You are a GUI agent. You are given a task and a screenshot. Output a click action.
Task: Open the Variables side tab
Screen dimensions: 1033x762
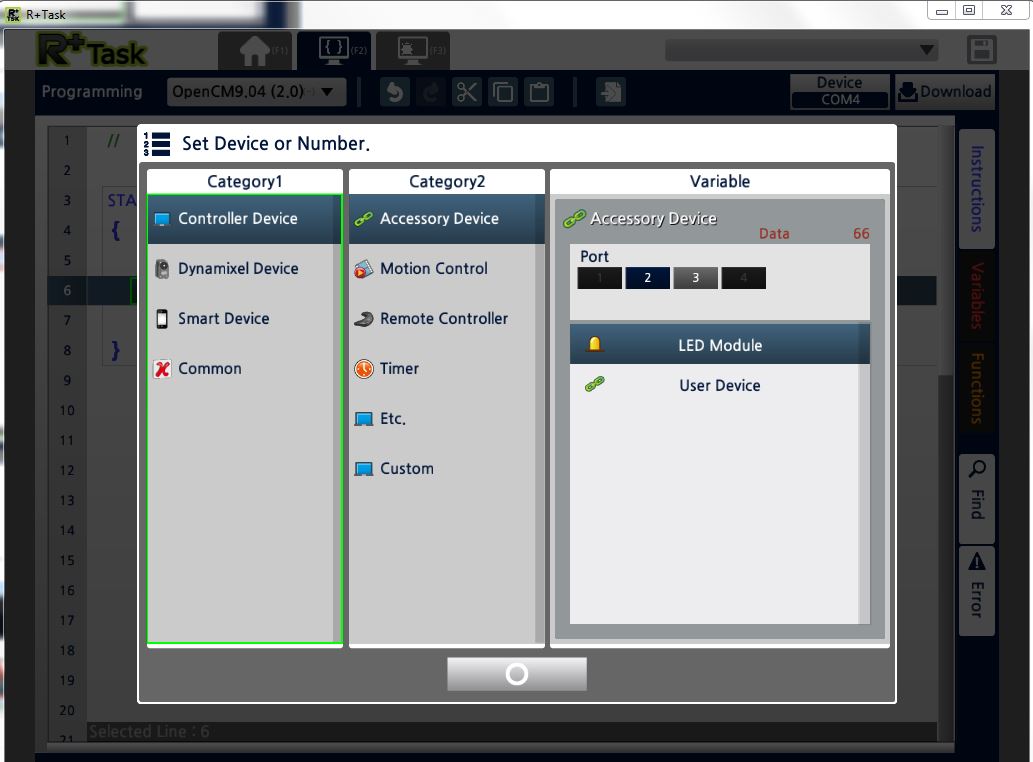pos(977,296)
